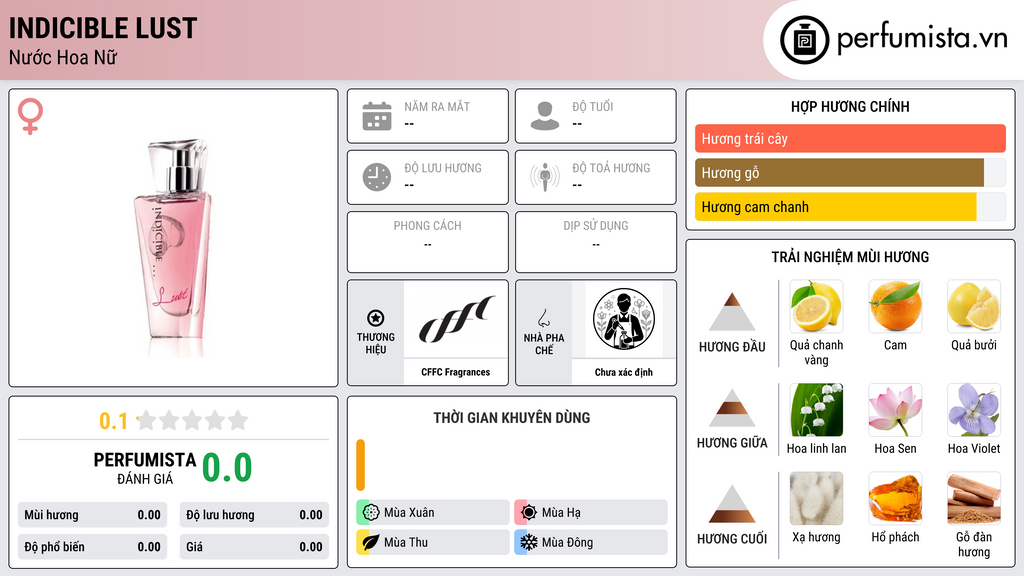Click the Giá score row
This screenshot has height=576, width=1024.
(x=254, y=547)
